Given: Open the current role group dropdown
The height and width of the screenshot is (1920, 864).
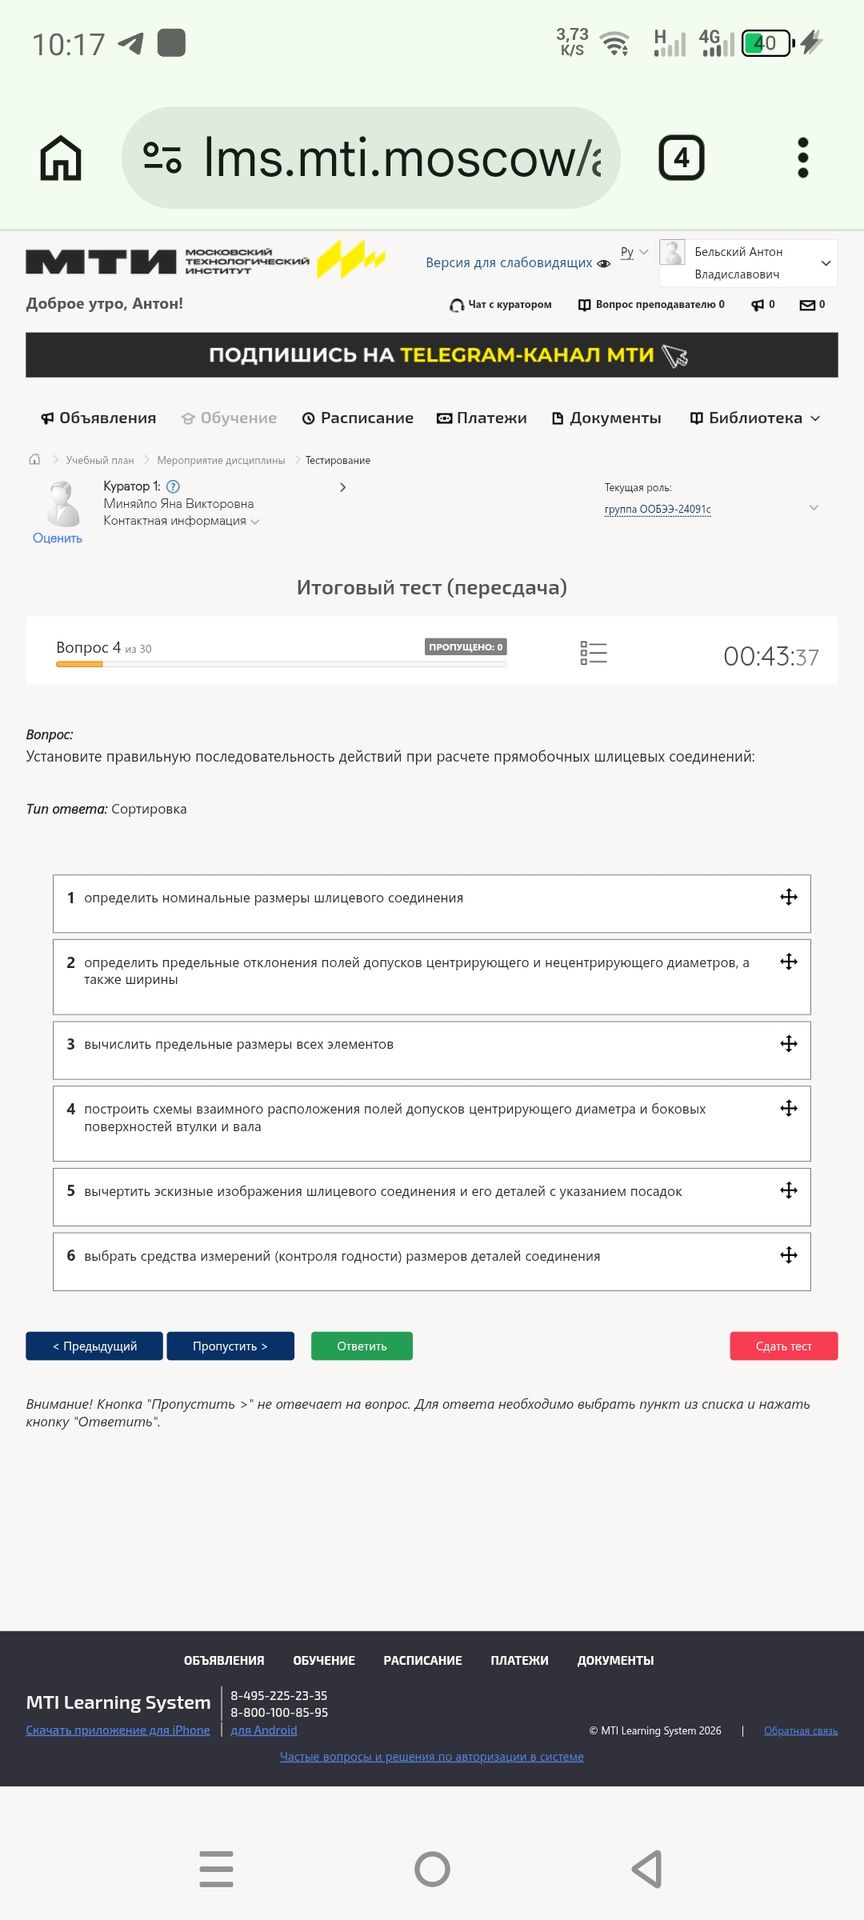Looking at the screenshot, I should [711, 509].
